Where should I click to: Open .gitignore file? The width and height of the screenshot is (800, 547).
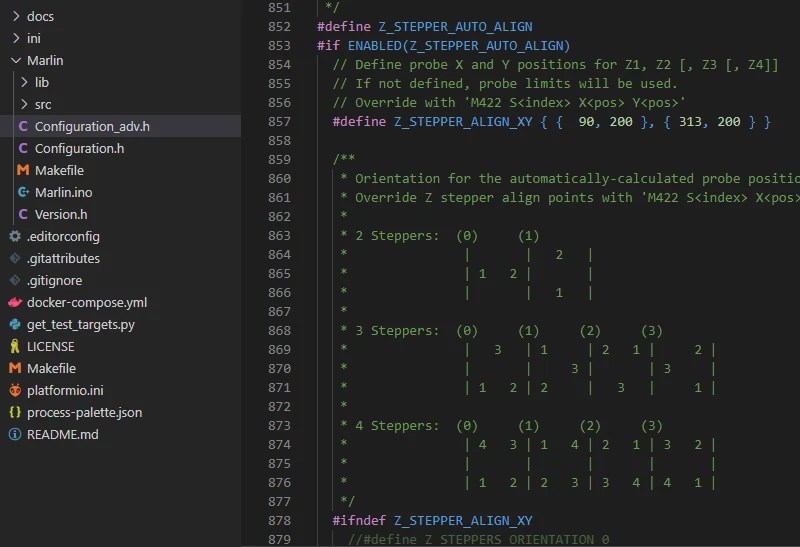click(x=55, y=280)
